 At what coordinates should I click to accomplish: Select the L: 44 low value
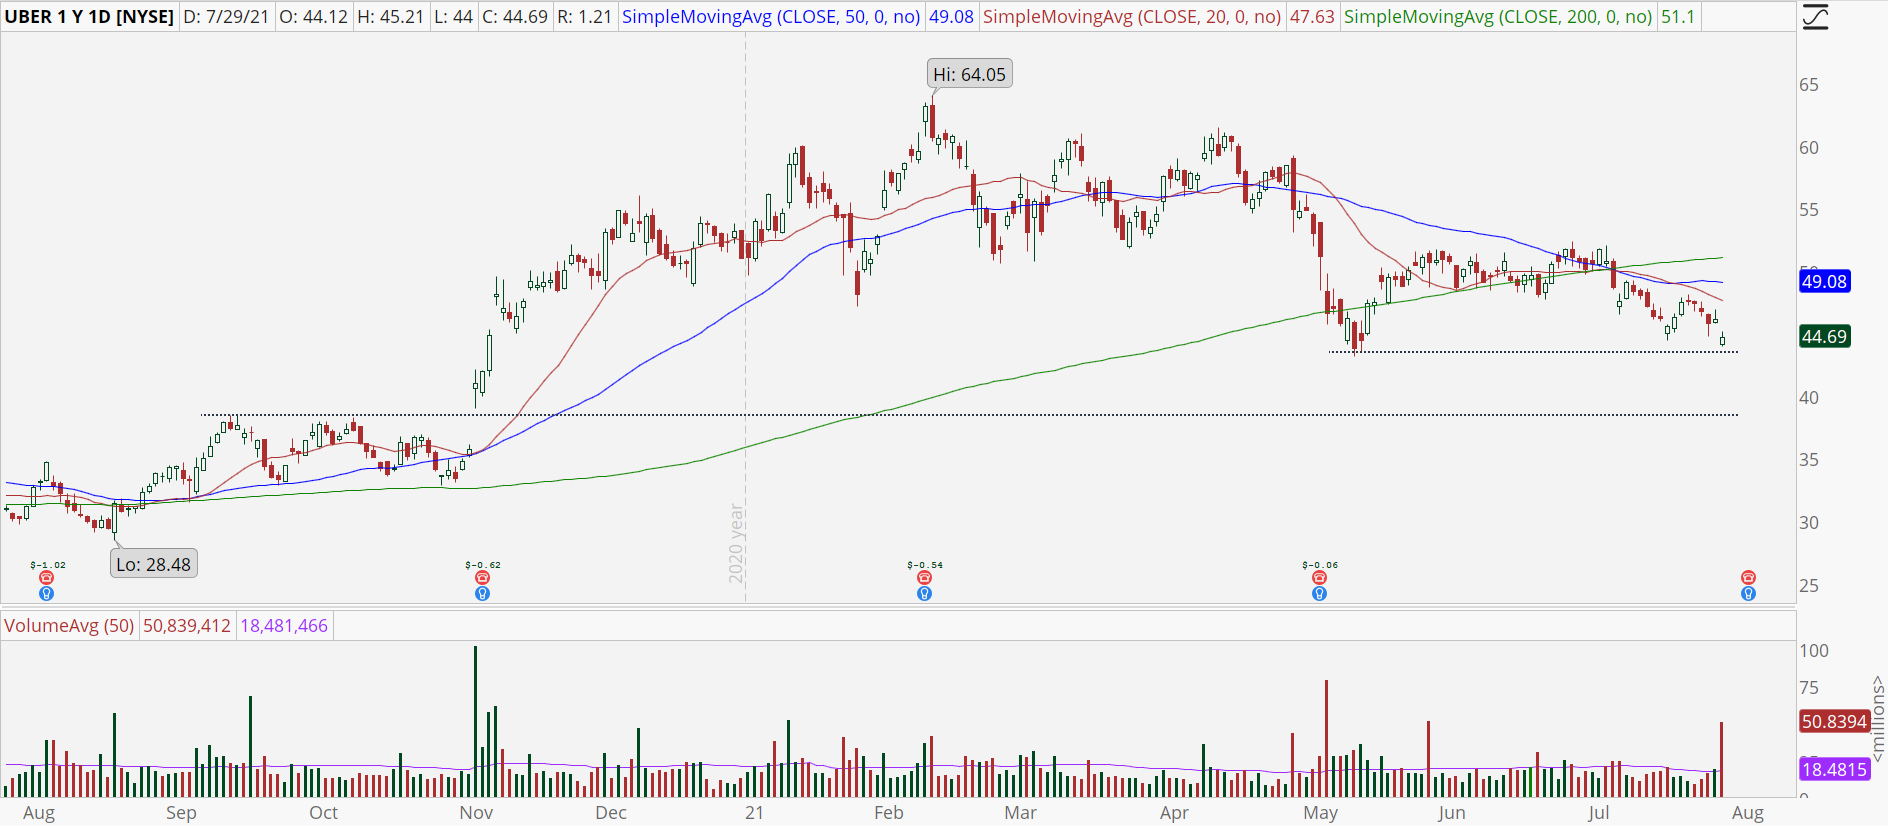(453, 17)
